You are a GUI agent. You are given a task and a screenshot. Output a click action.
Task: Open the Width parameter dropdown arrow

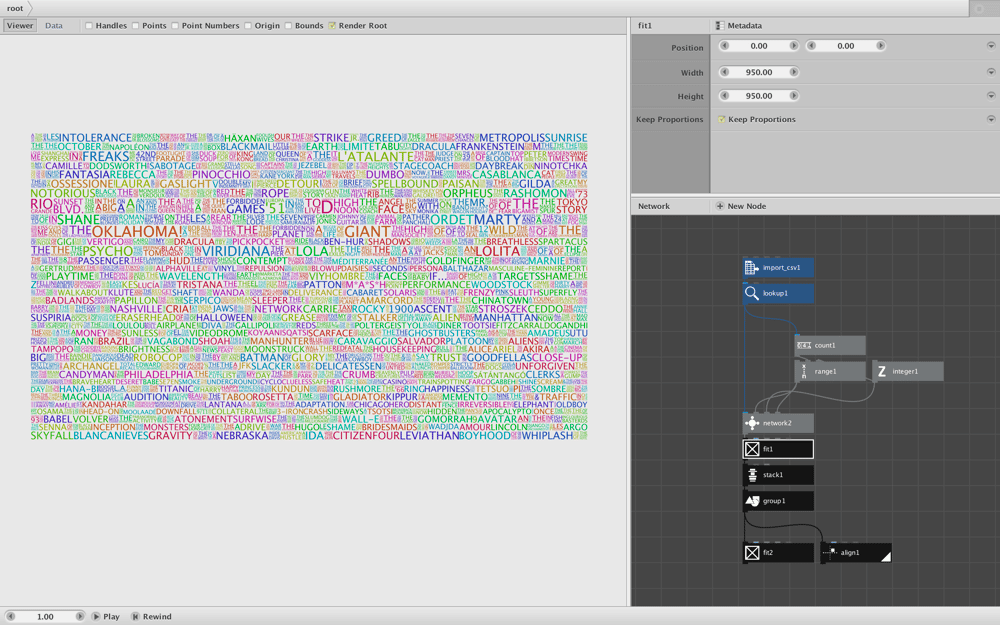[990, 72]
